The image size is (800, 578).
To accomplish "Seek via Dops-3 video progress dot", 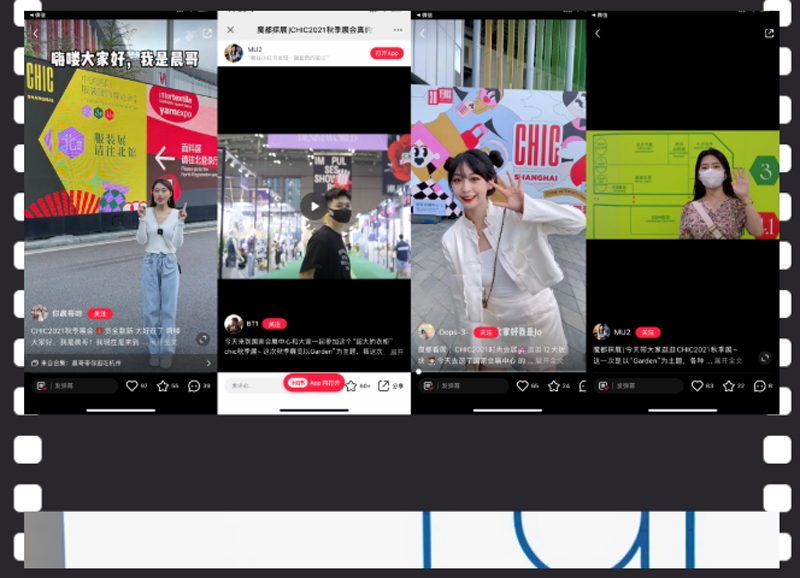I will pyautogui.click(x=419, y=371).
